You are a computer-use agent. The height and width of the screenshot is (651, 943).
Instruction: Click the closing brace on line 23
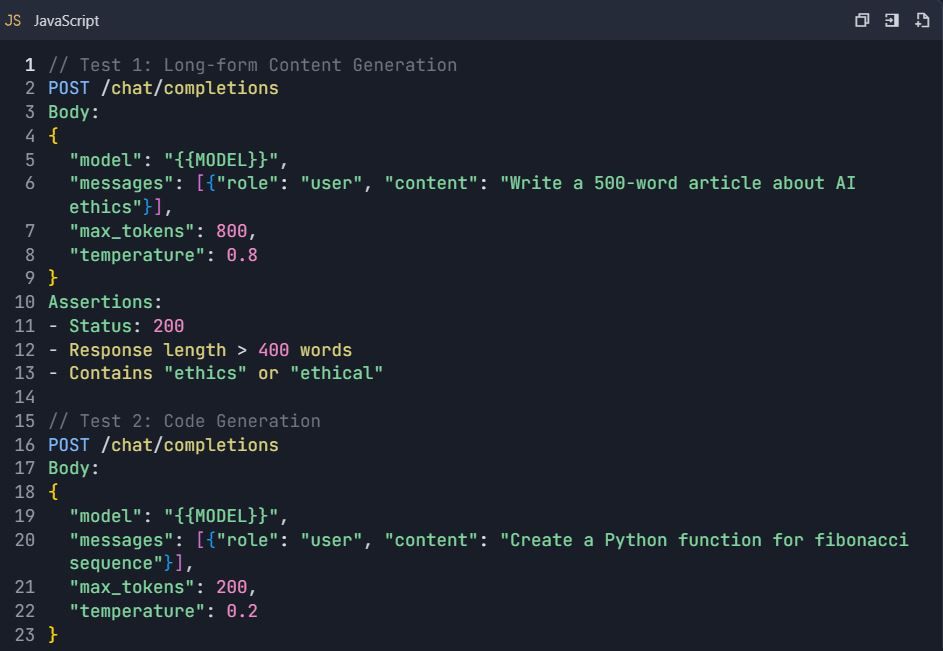(x=53, y=635)
